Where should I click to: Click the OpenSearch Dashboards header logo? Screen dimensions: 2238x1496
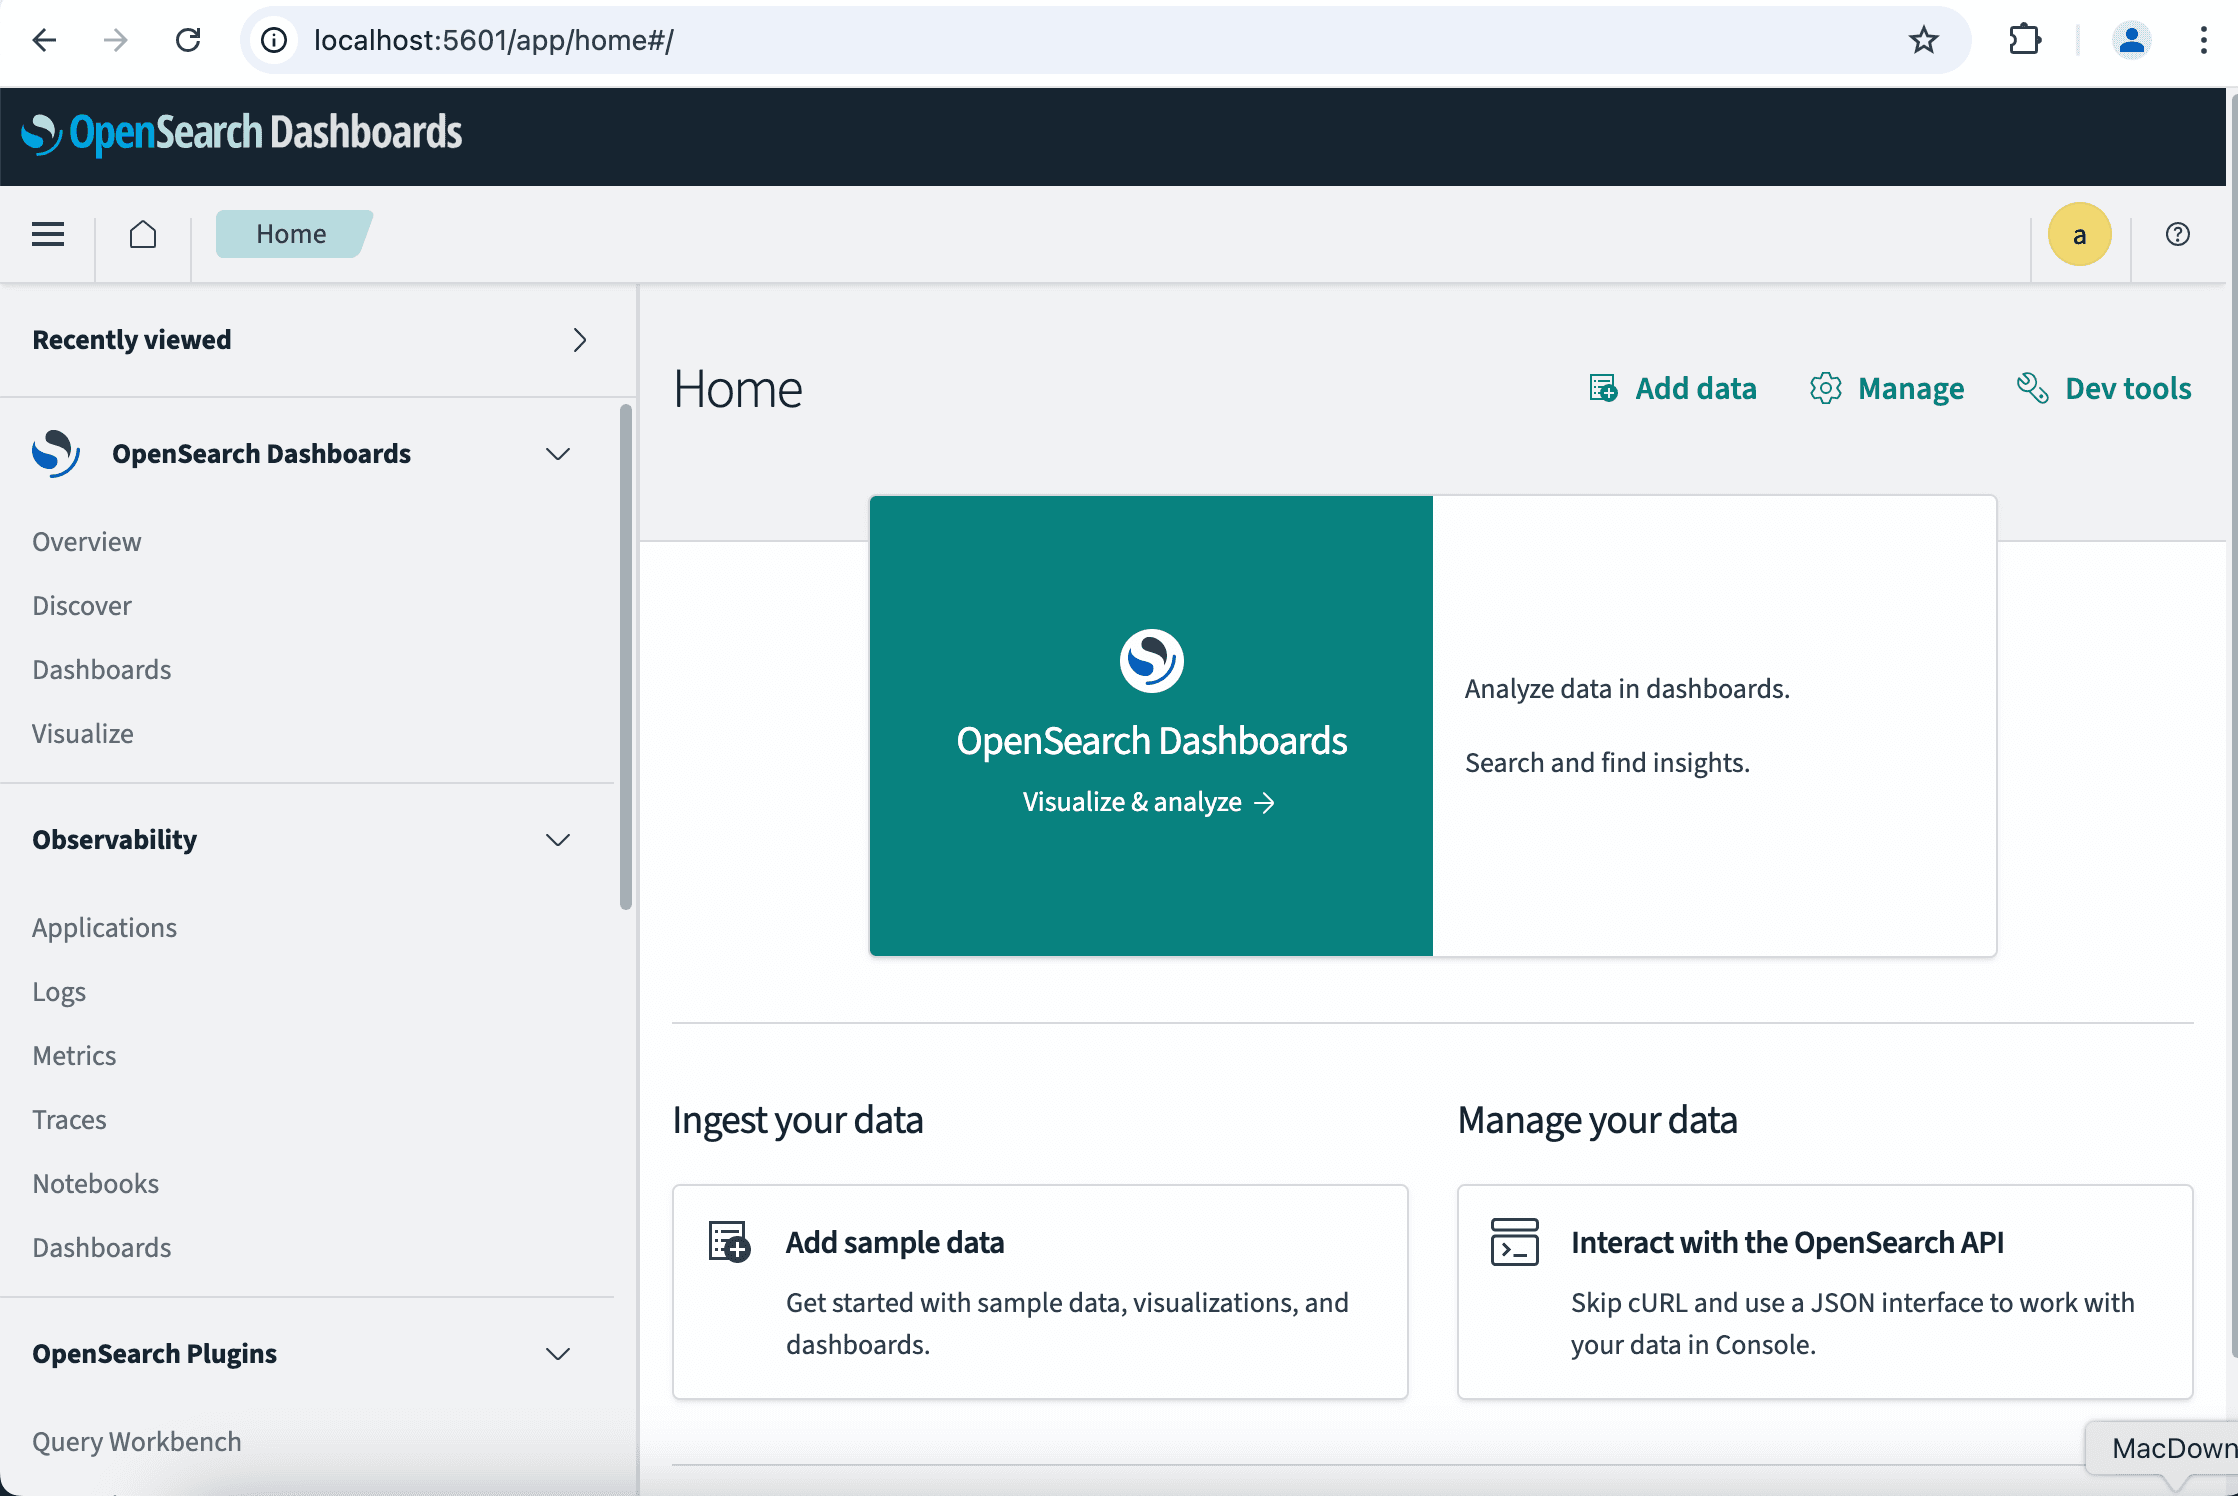click(x=242, y=133)
